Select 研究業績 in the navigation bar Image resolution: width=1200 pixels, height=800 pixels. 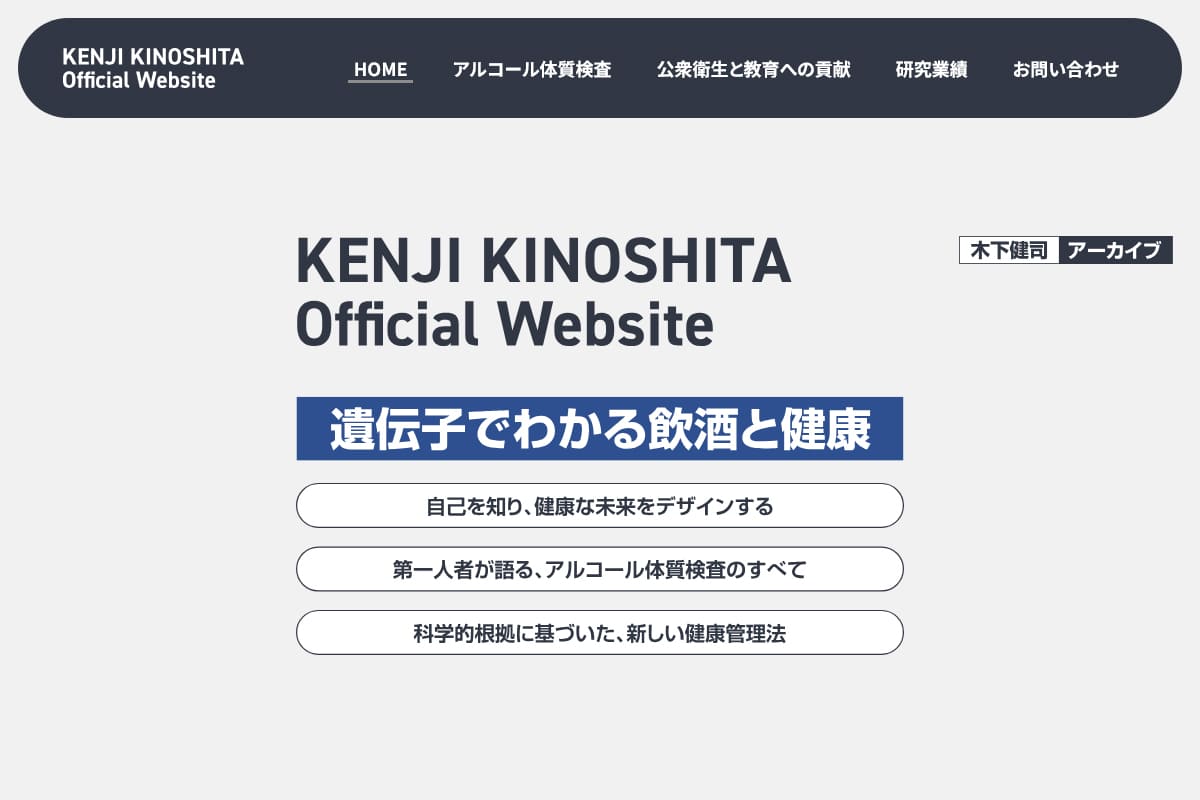click(x=931, y=70)
